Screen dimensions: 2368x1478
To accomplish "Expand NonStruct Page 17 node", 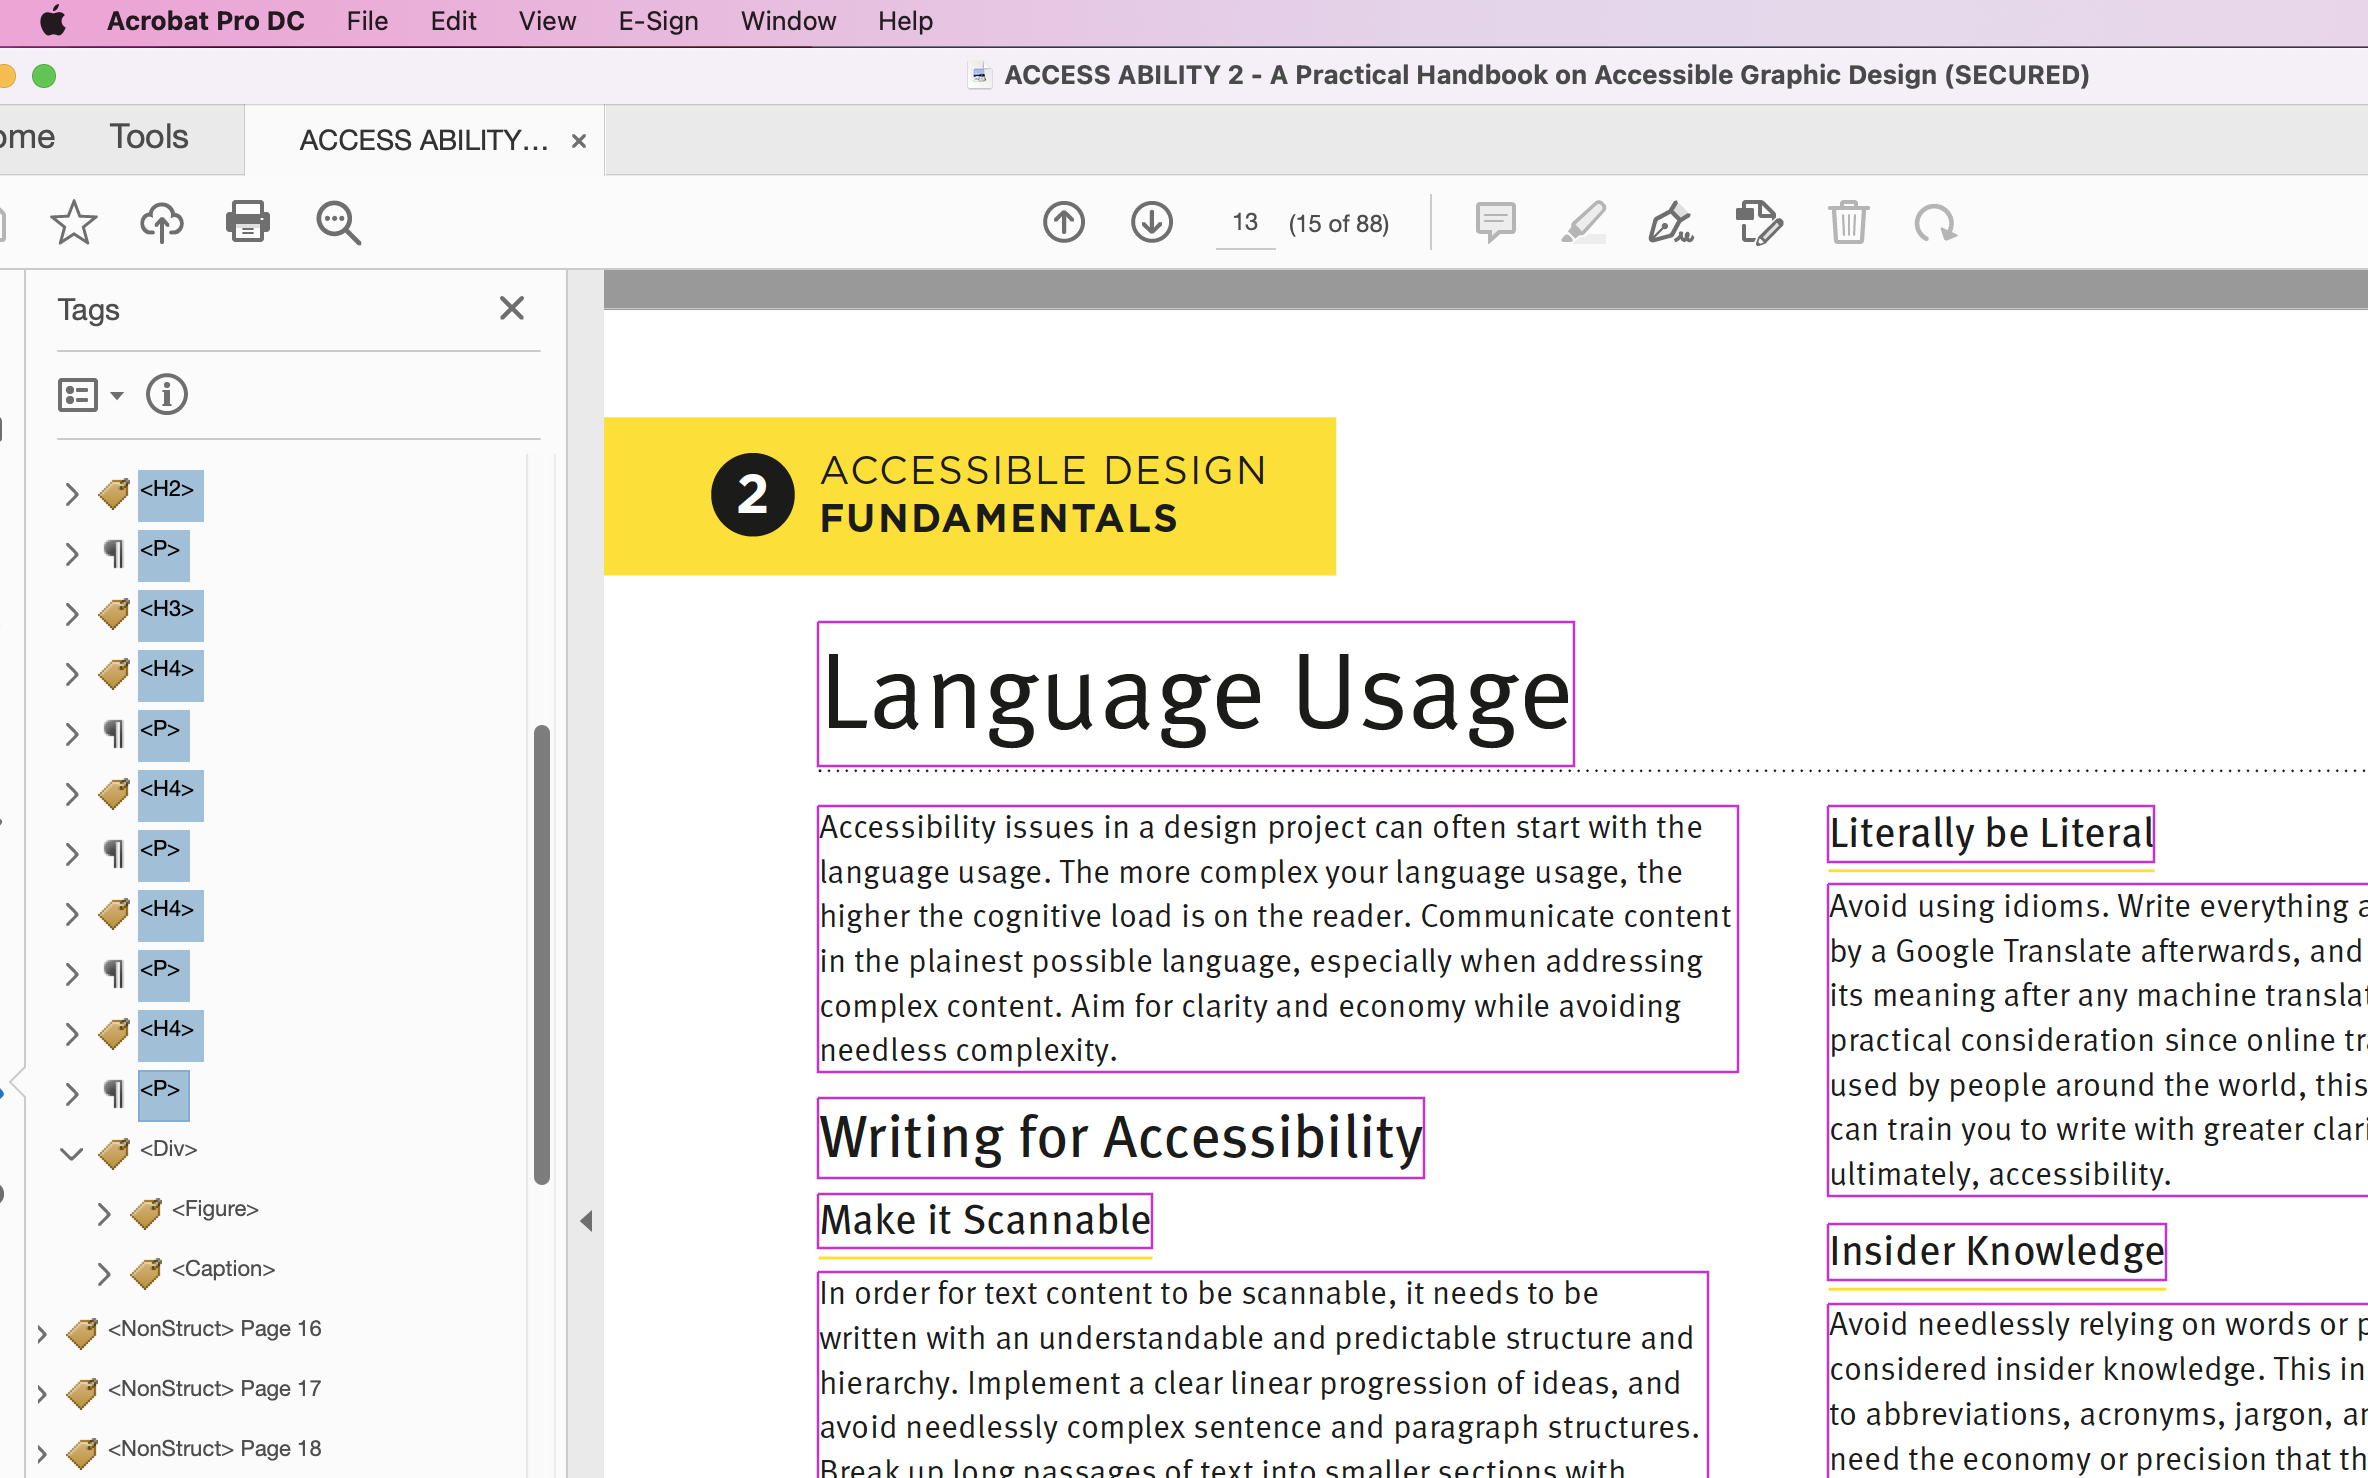I will coord(41,1393).
